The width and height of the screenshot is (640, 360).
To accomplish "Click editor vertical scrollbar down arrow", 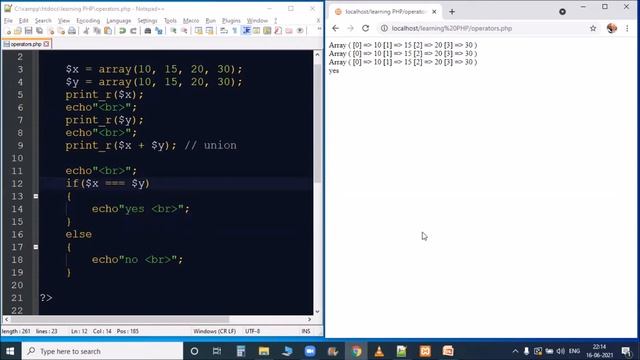I will [318, 311].
